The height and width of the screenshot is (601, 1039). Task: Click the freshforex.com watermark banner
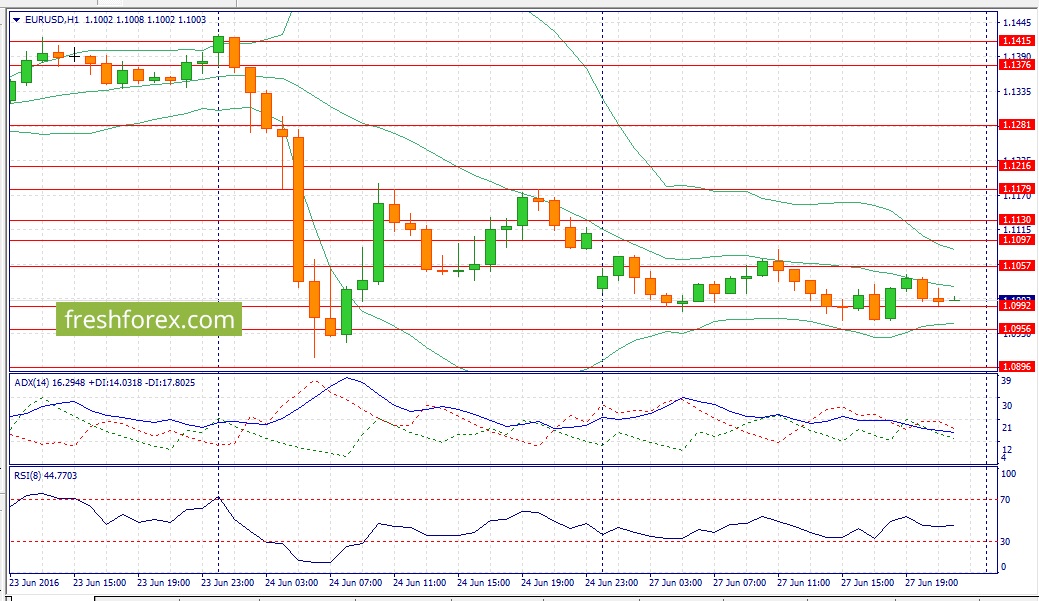(x=149, y=320)
